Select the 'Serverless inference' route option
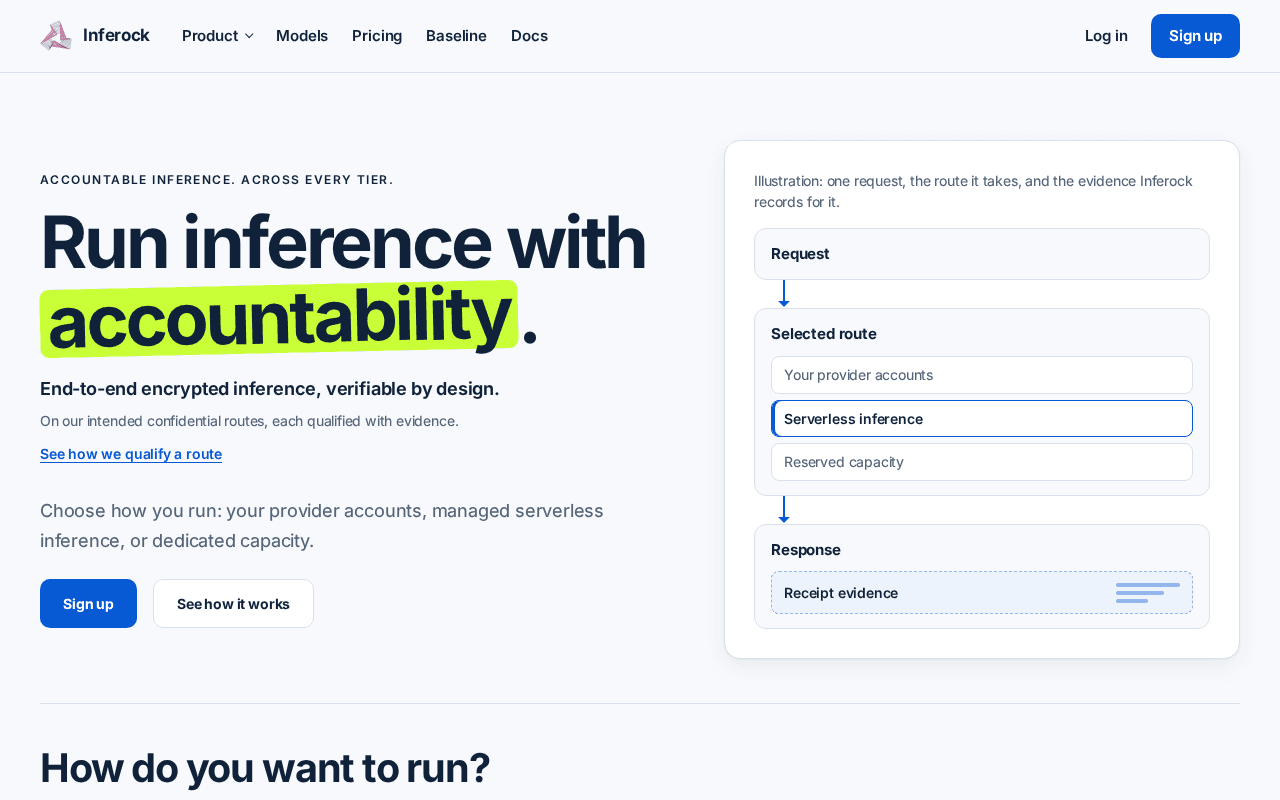The height and width of the screenshot is (800, 1280). click(x=982, y=419)
